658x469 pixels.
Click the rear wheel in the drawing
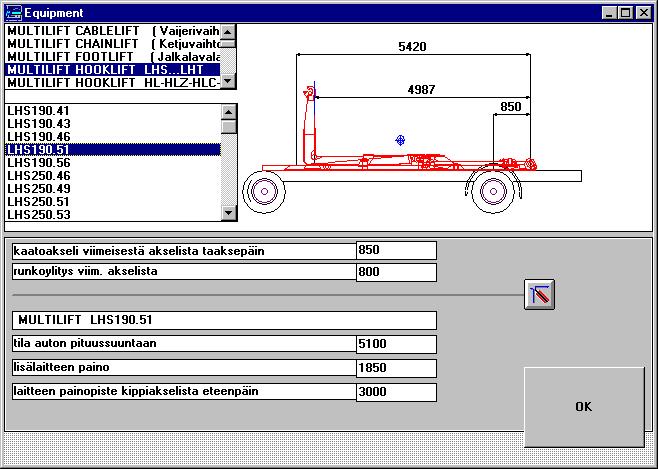click(x=494, y=191)
